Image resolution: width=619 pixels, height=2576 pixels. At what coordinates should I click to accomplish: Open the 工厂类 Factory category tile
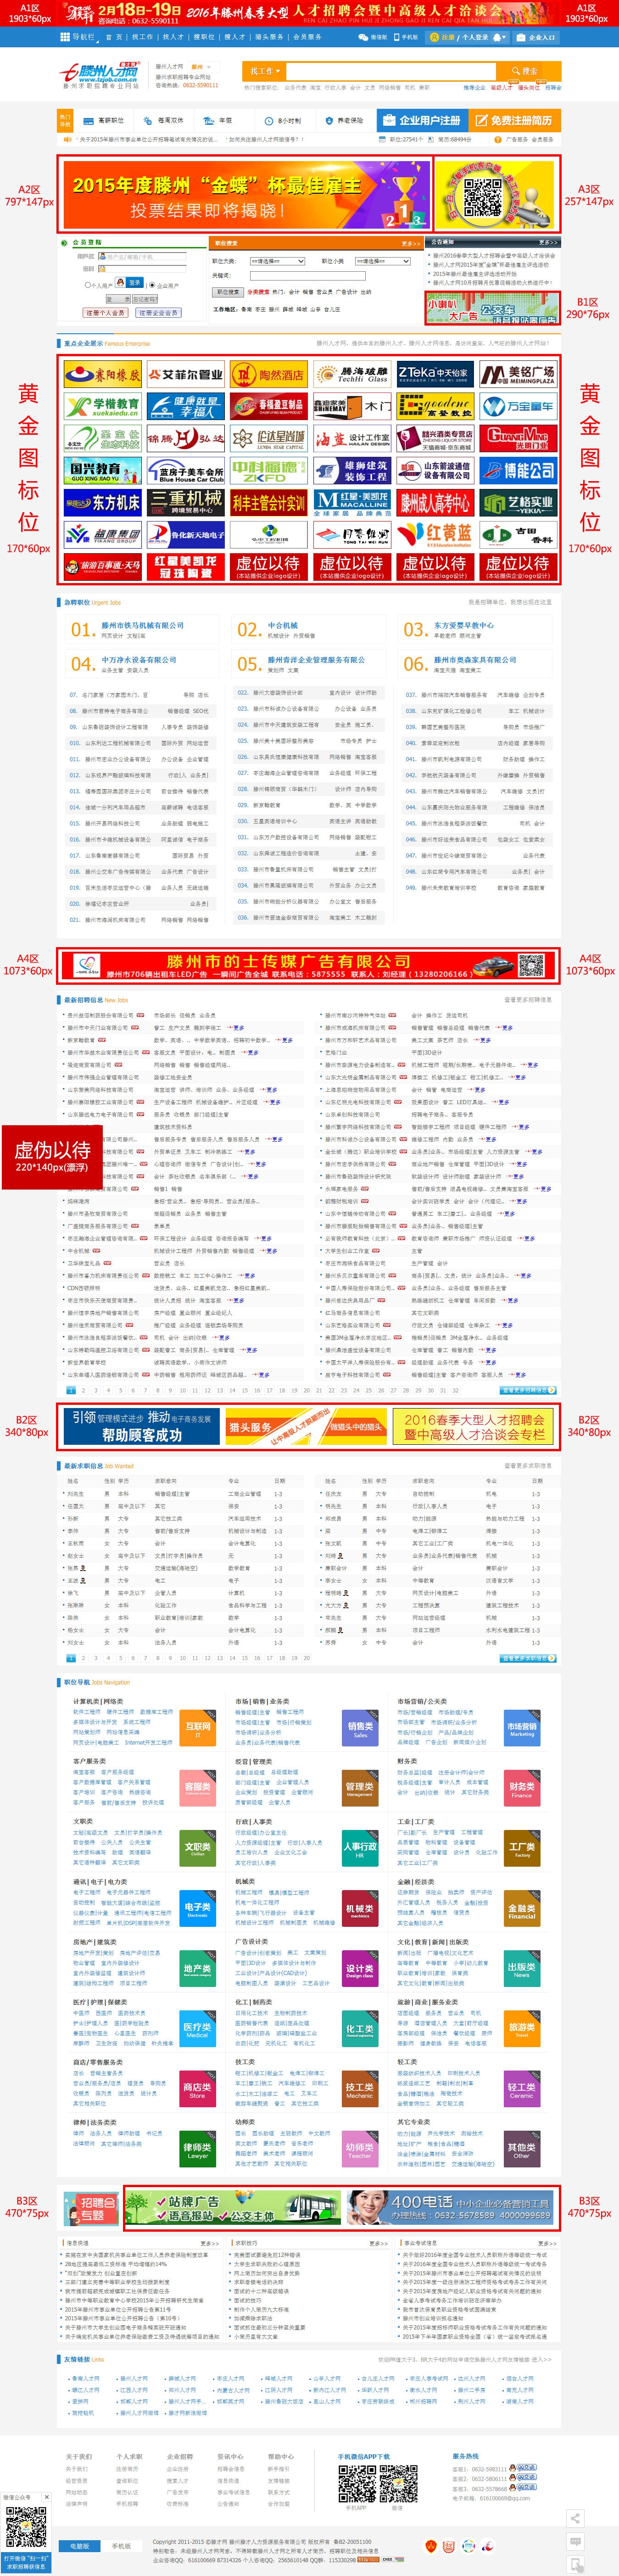[x=522, y=1848]
